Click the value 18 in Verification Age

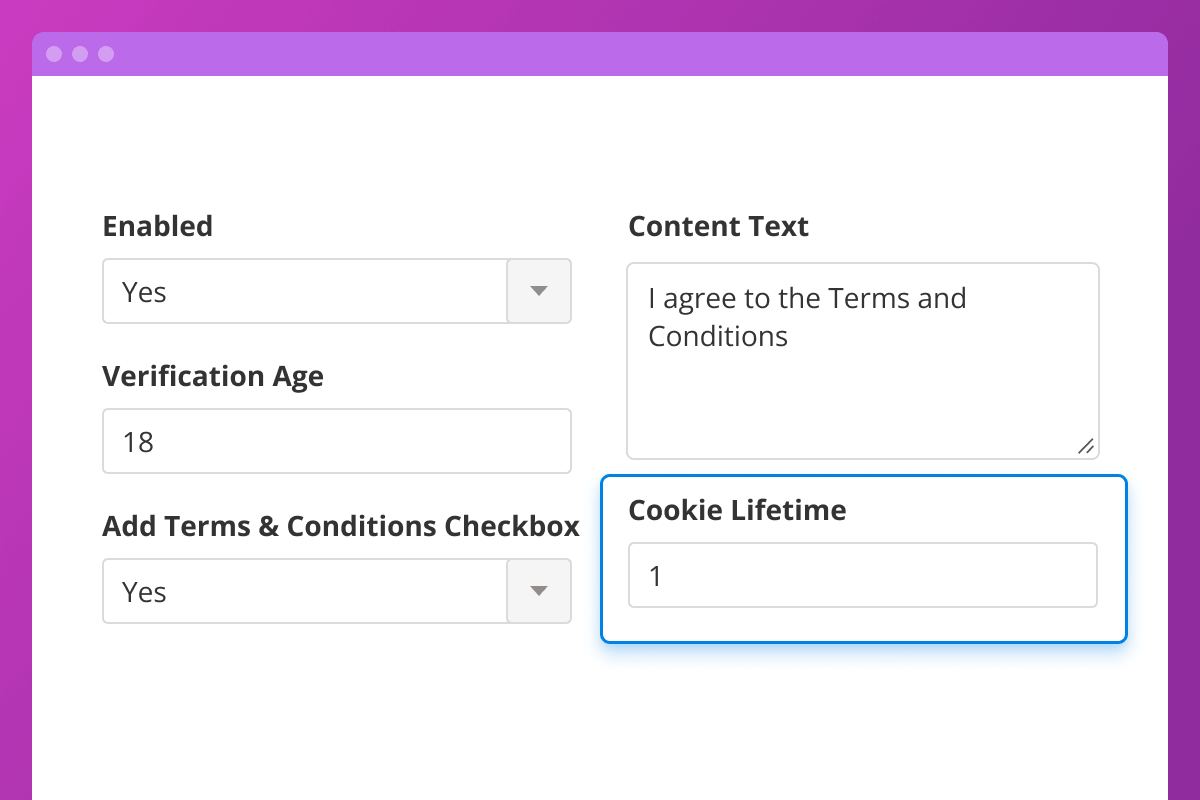point(138,441)
